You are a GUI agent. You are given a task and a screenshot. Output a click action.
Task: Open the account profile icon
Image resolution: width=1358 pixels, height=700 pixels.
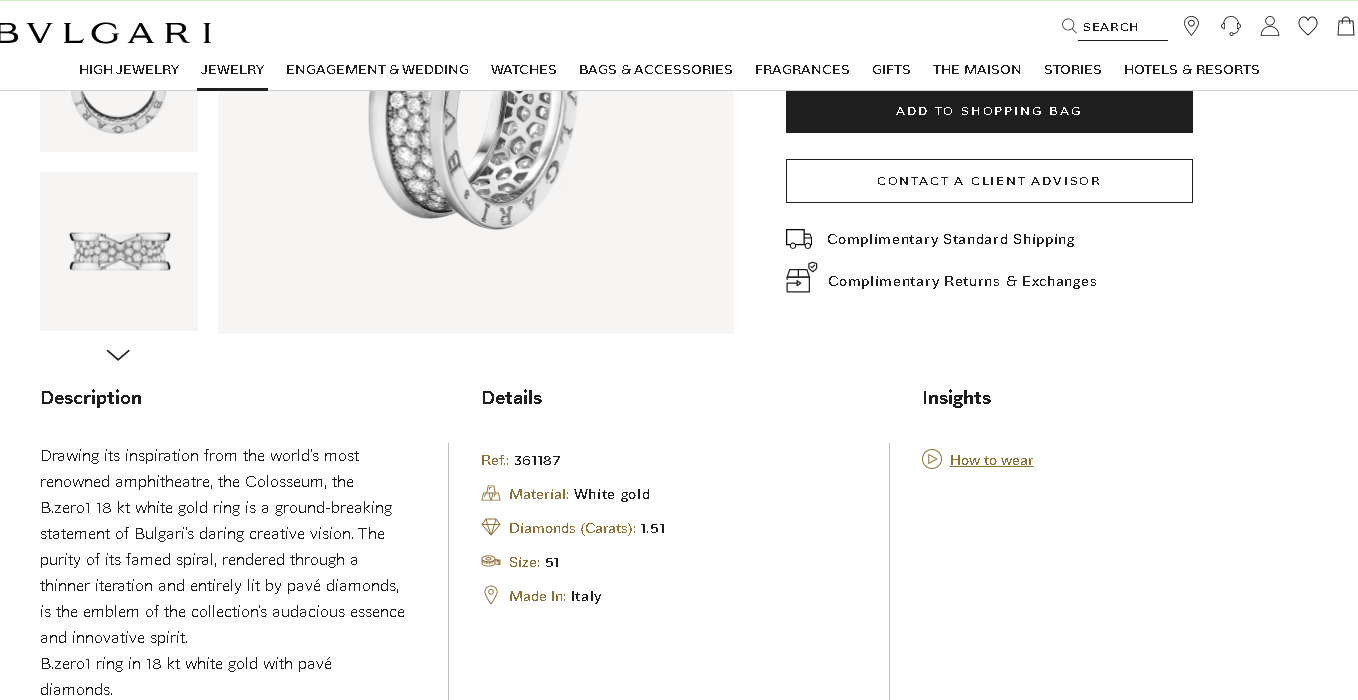[x=1270, y=26]
